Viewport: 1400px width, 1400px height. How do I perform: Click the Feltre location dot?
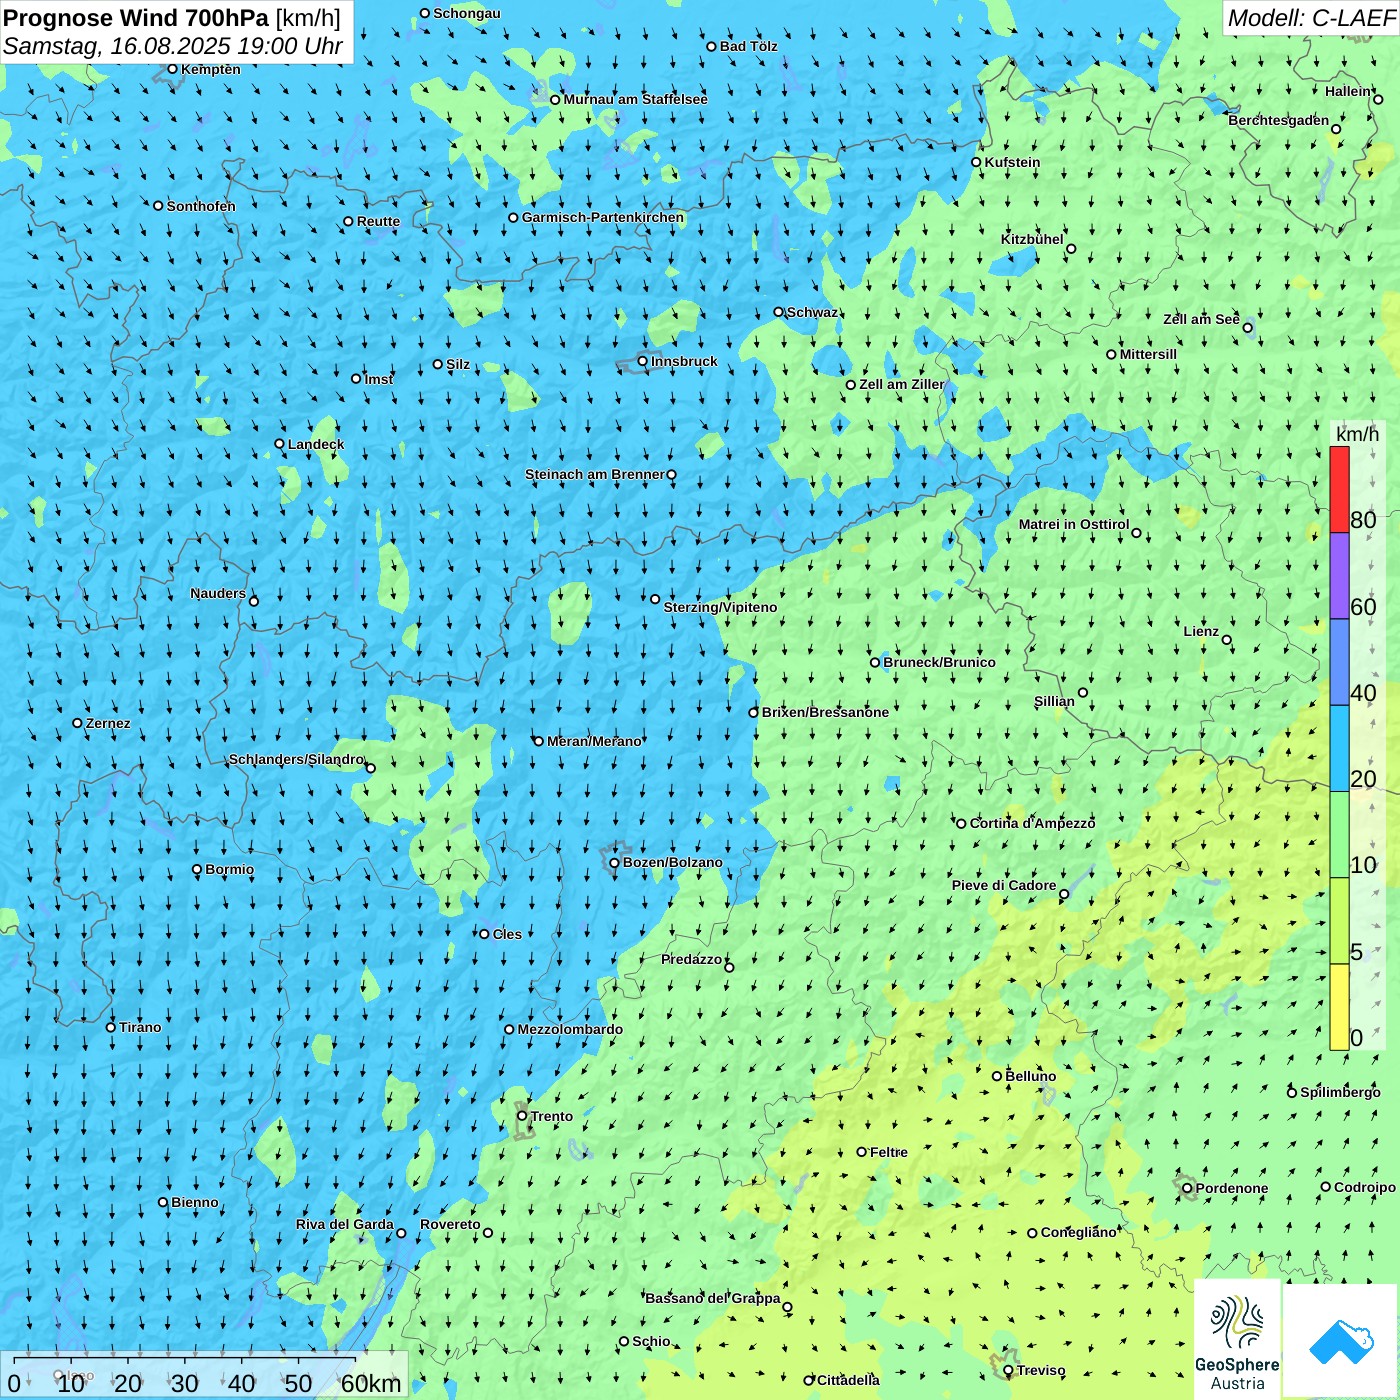tap(861, 1152)
